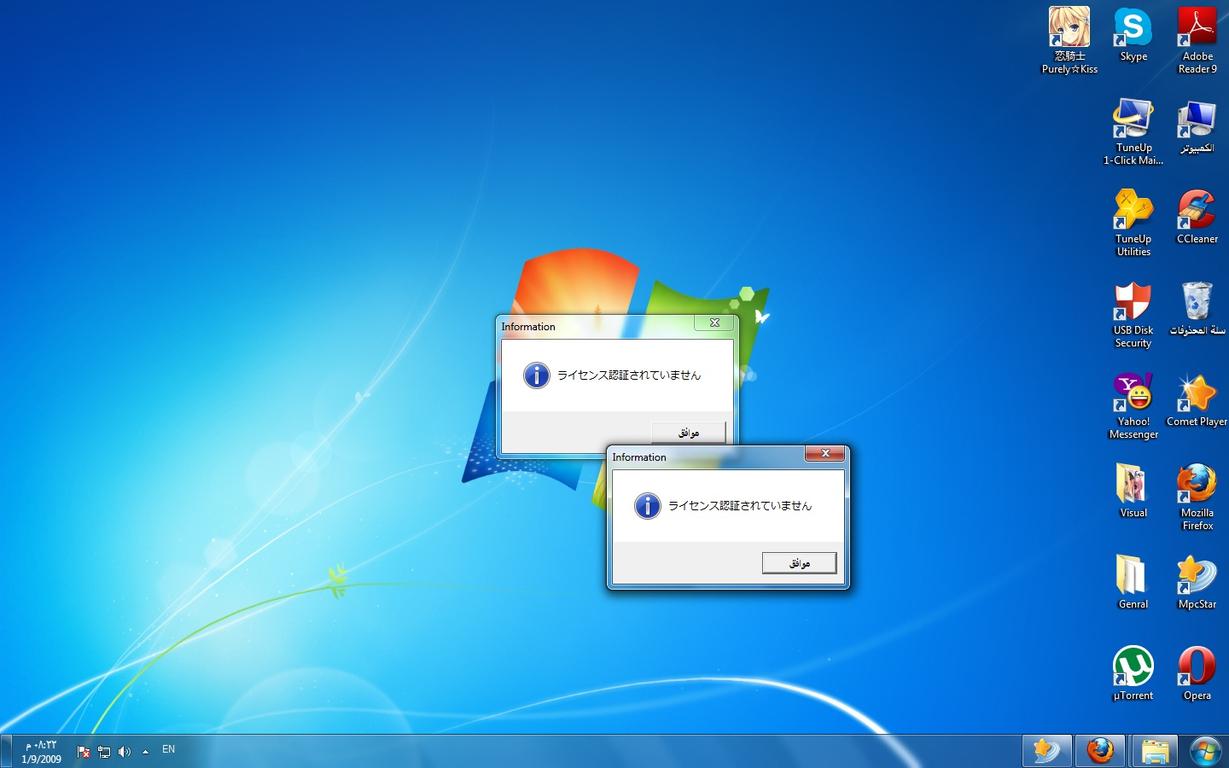Select the µTorrent desktop shortcut
The height and width of the screenshot is (768, 1229).
(1133, 667)
